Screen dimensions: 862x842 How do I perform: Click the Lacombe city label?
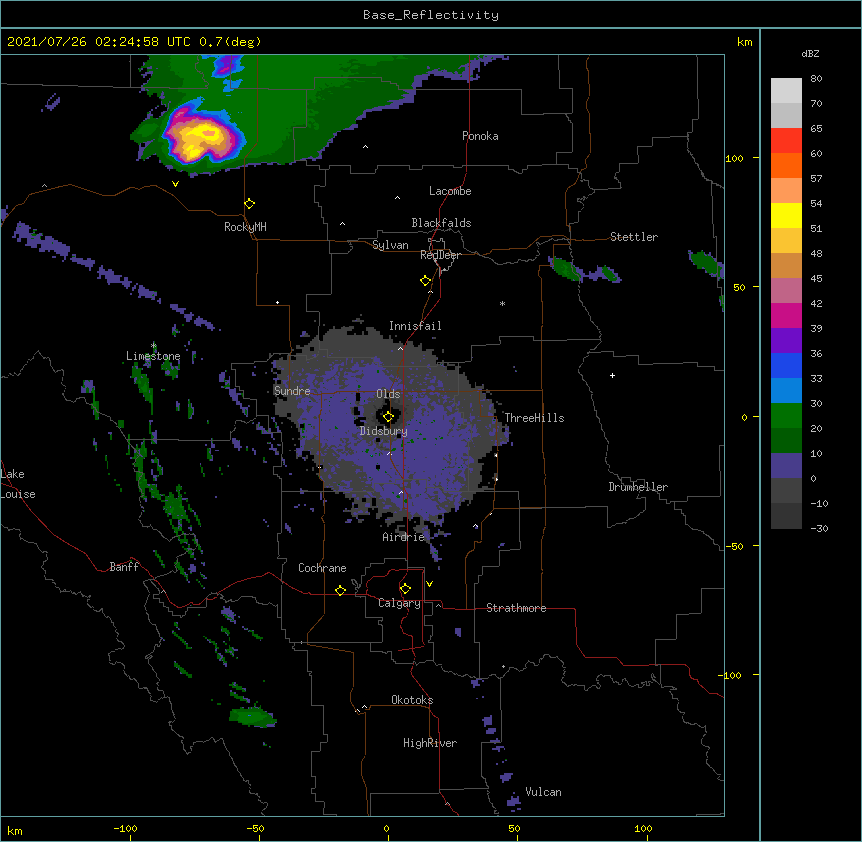(450, 191)
